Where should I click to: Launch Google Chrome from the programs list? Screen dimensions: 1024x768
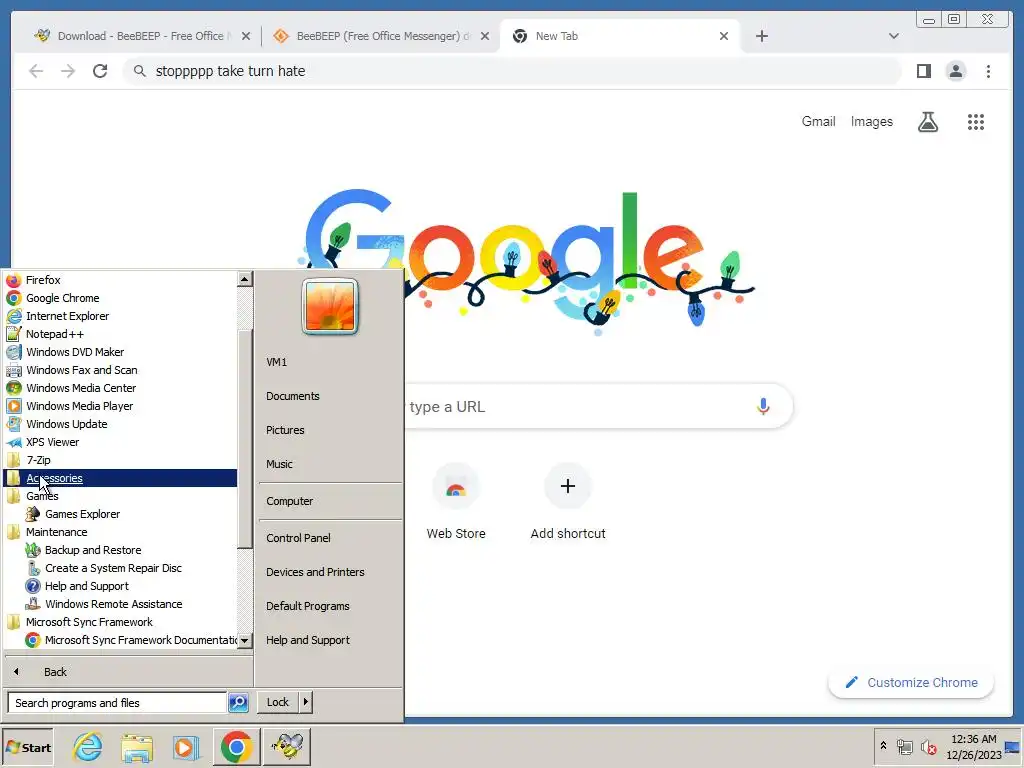coord(63,298)
